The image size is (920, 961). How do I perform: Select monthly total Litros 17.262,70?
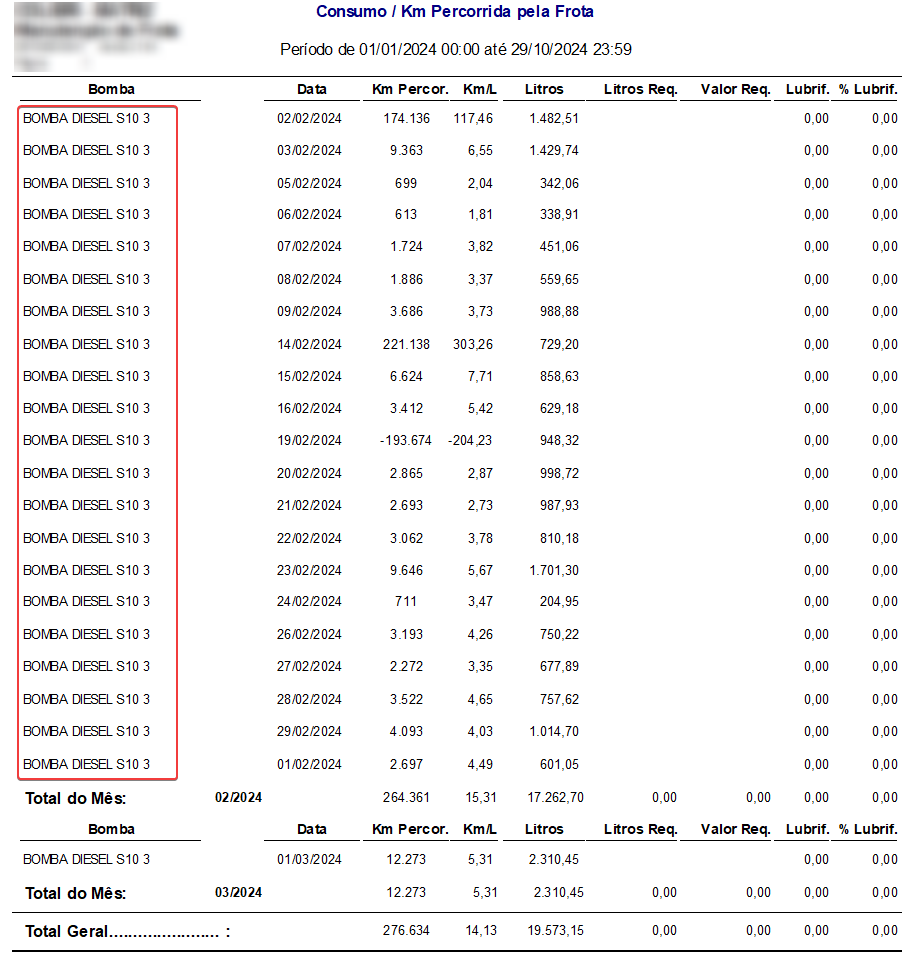click(x=555, y=798)
